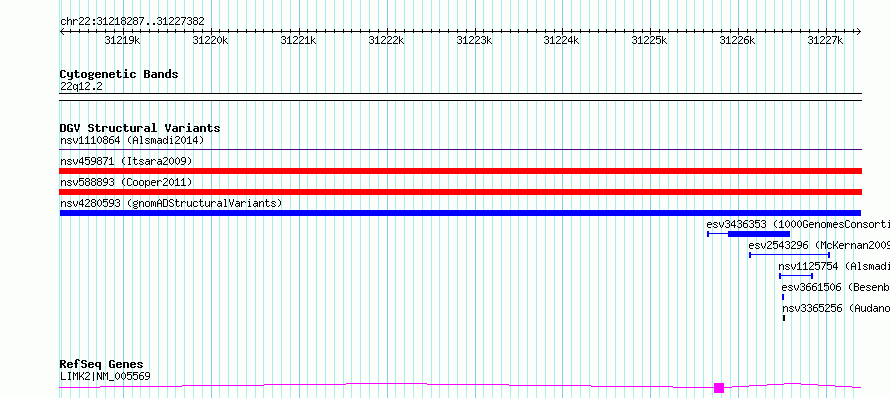This screenshot has height=398, width=890.
Task: Open variant esv3661506 Besenbacher label
Action: pyautogui.click(x=835, y=287)
